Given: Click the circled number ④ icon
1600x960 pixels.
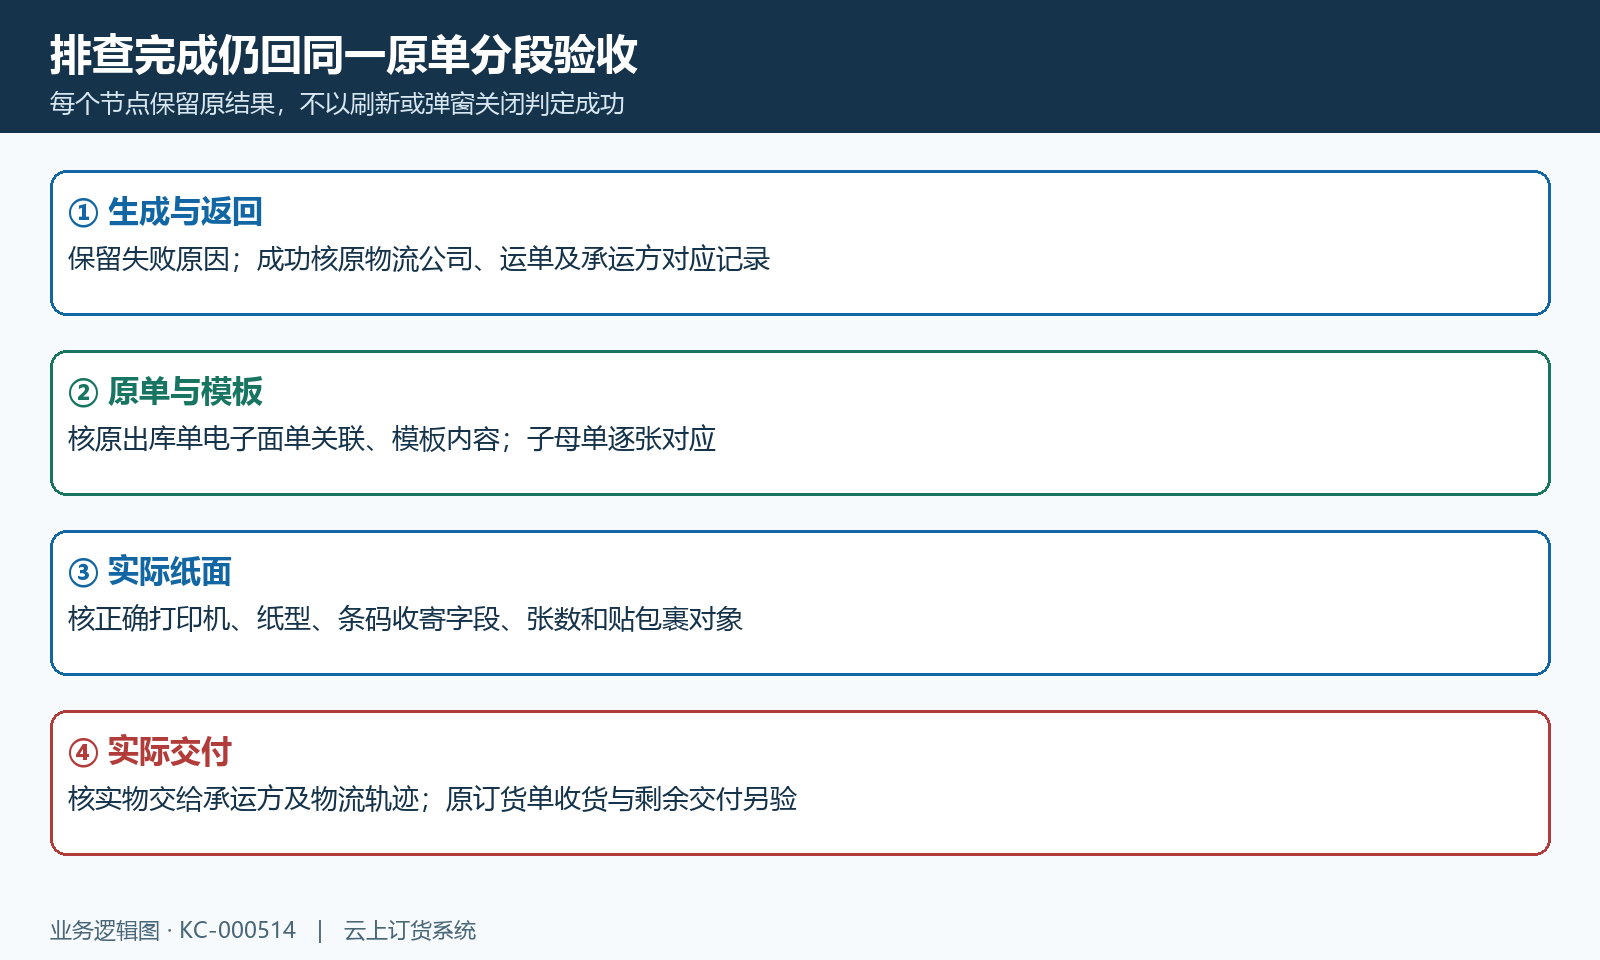Looking at the screenshot, I should pyautogui.click(x=83, y=752).
